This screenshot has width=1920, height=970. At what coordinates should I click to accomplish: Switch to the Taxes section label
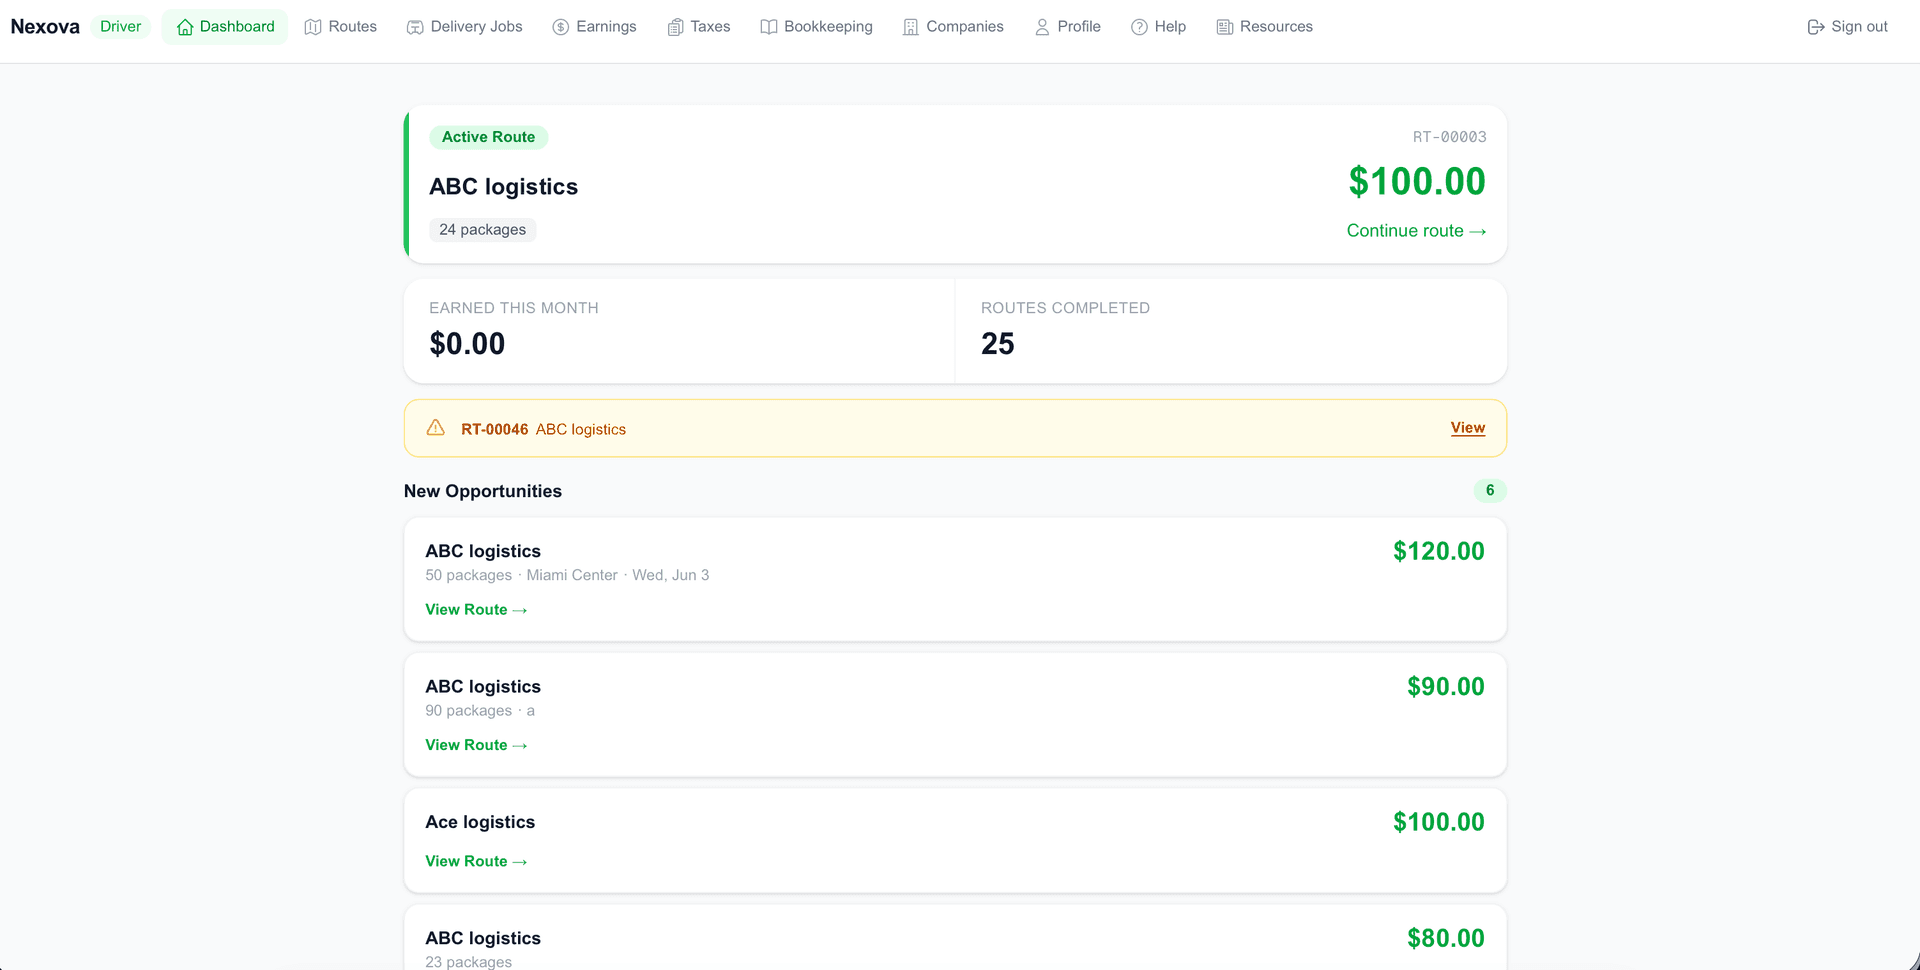coord(711,27)
